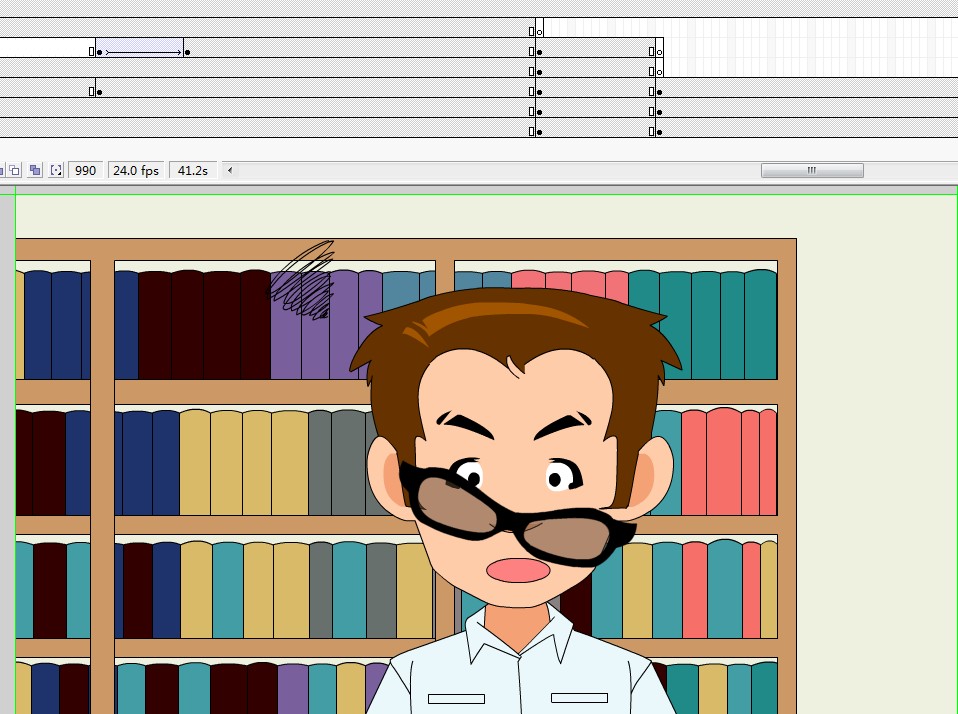Screen dimensions: 958x714
Task: Open Modify Onion Markers menu
Action: tap(56, 171)
